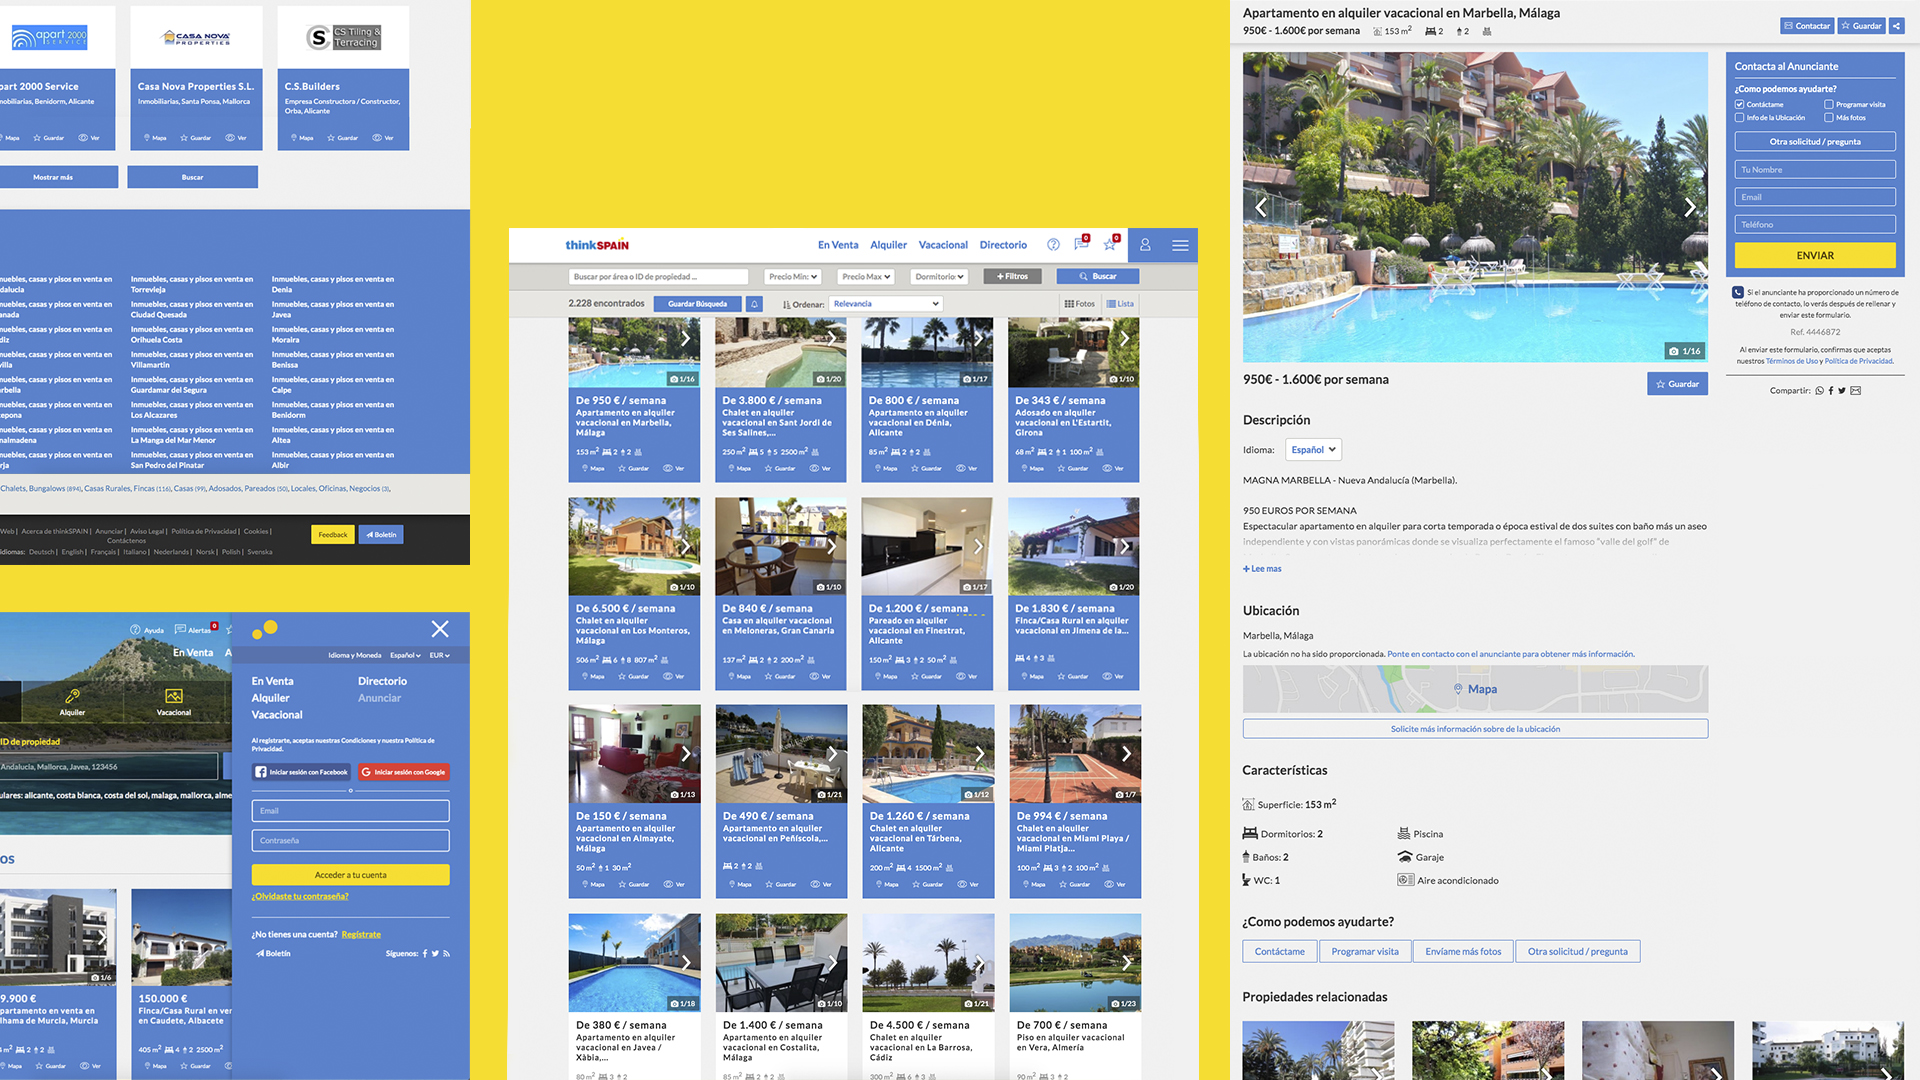Click the user account icon

[1145, 245]
